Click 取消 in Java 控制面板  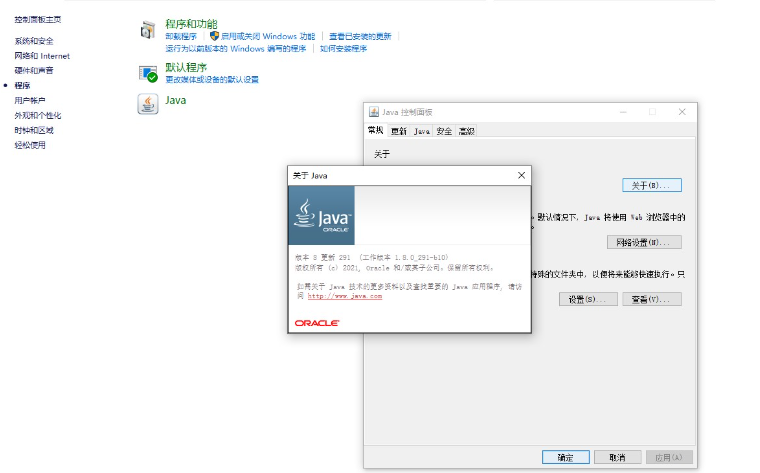(x=618, y=457)
